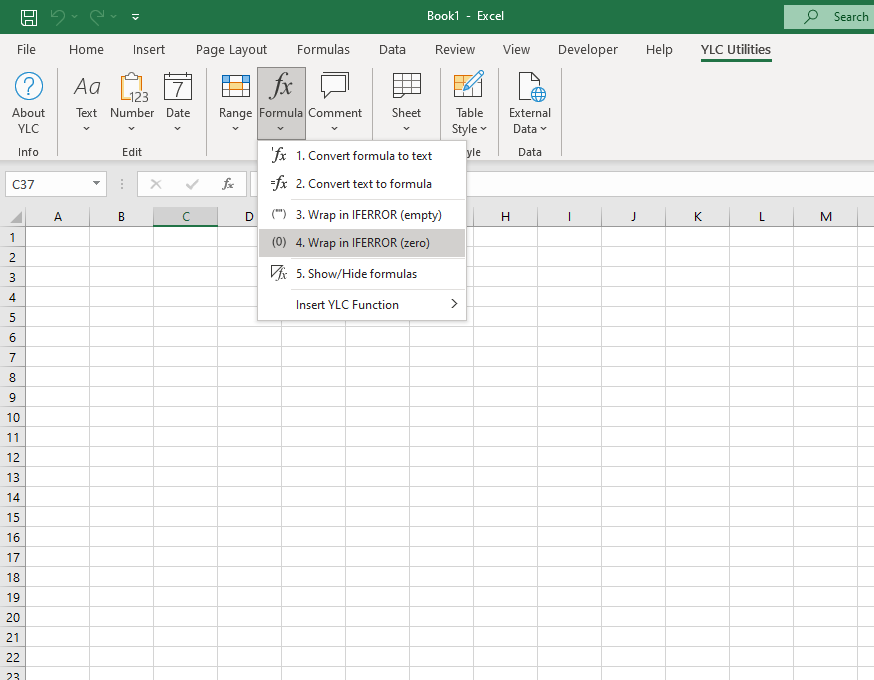Open the Name Box dropdown arrow
This screenshot has width=874, height=680.
tap(96, 184)
